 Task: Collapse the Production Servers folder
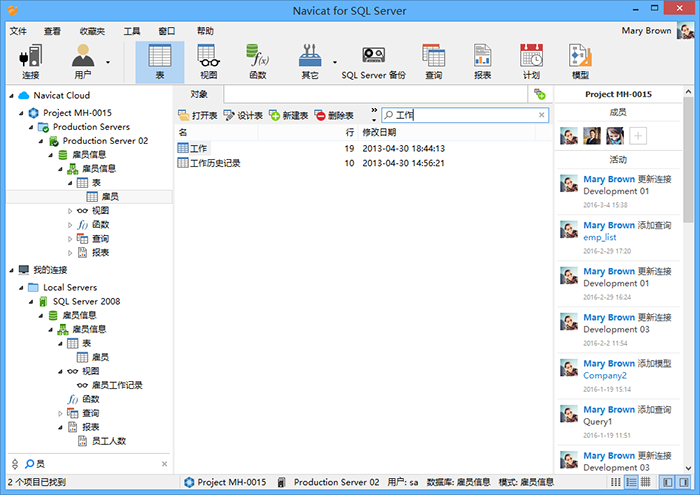pyautogui.click(x=31, y=127)
